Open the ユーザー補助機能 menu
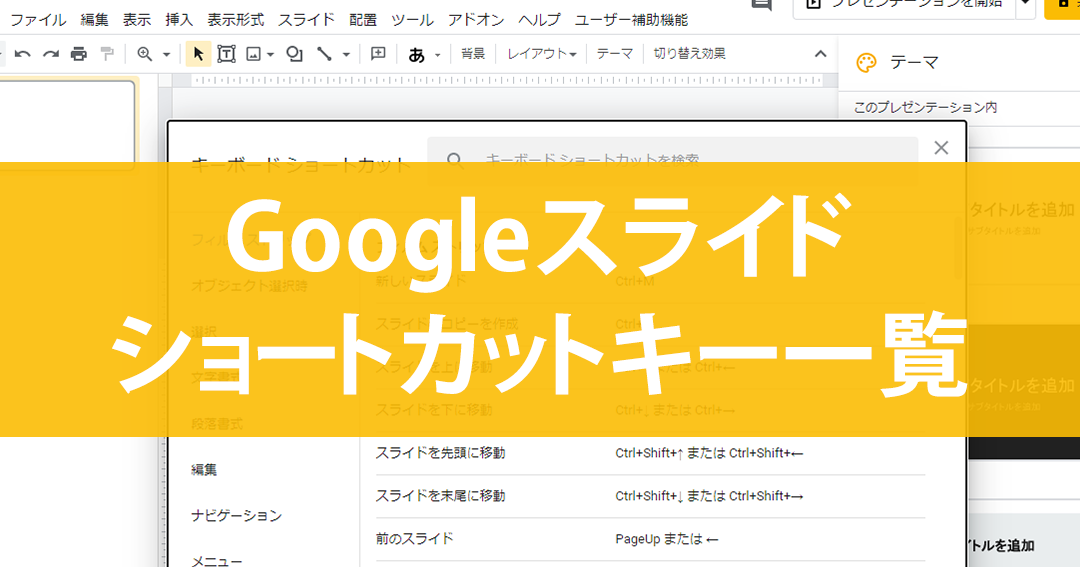 632,20
